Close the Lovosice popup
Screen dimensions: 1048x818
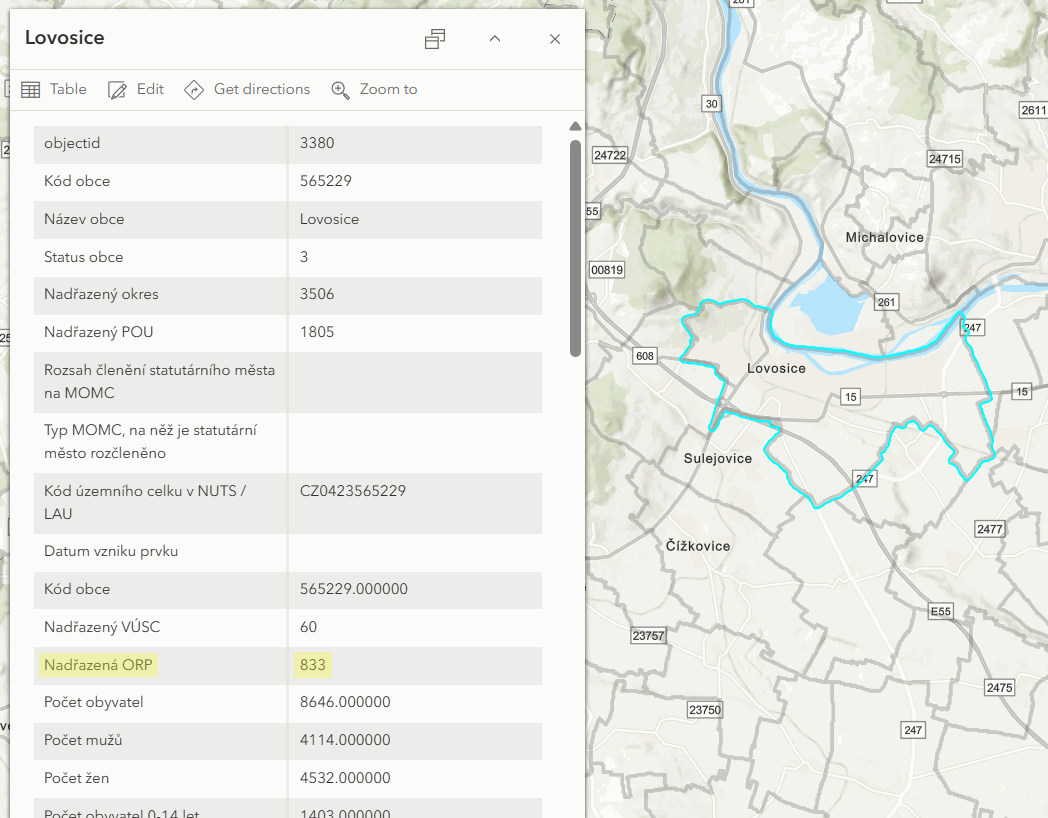[555, 39]
